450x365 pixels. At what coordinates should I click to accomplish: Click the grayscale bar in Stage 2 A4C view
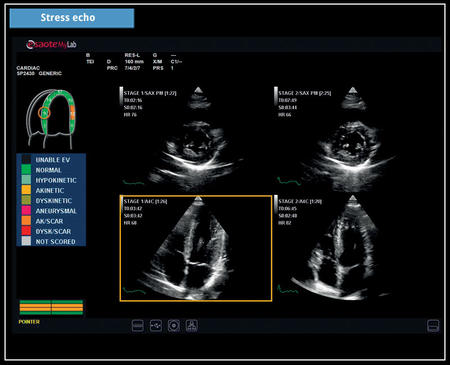tap(276, 205)
